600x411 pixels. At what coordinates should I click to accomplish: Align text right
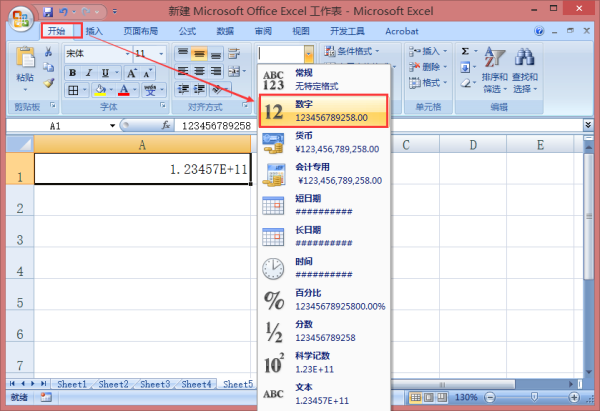point(215,71)
